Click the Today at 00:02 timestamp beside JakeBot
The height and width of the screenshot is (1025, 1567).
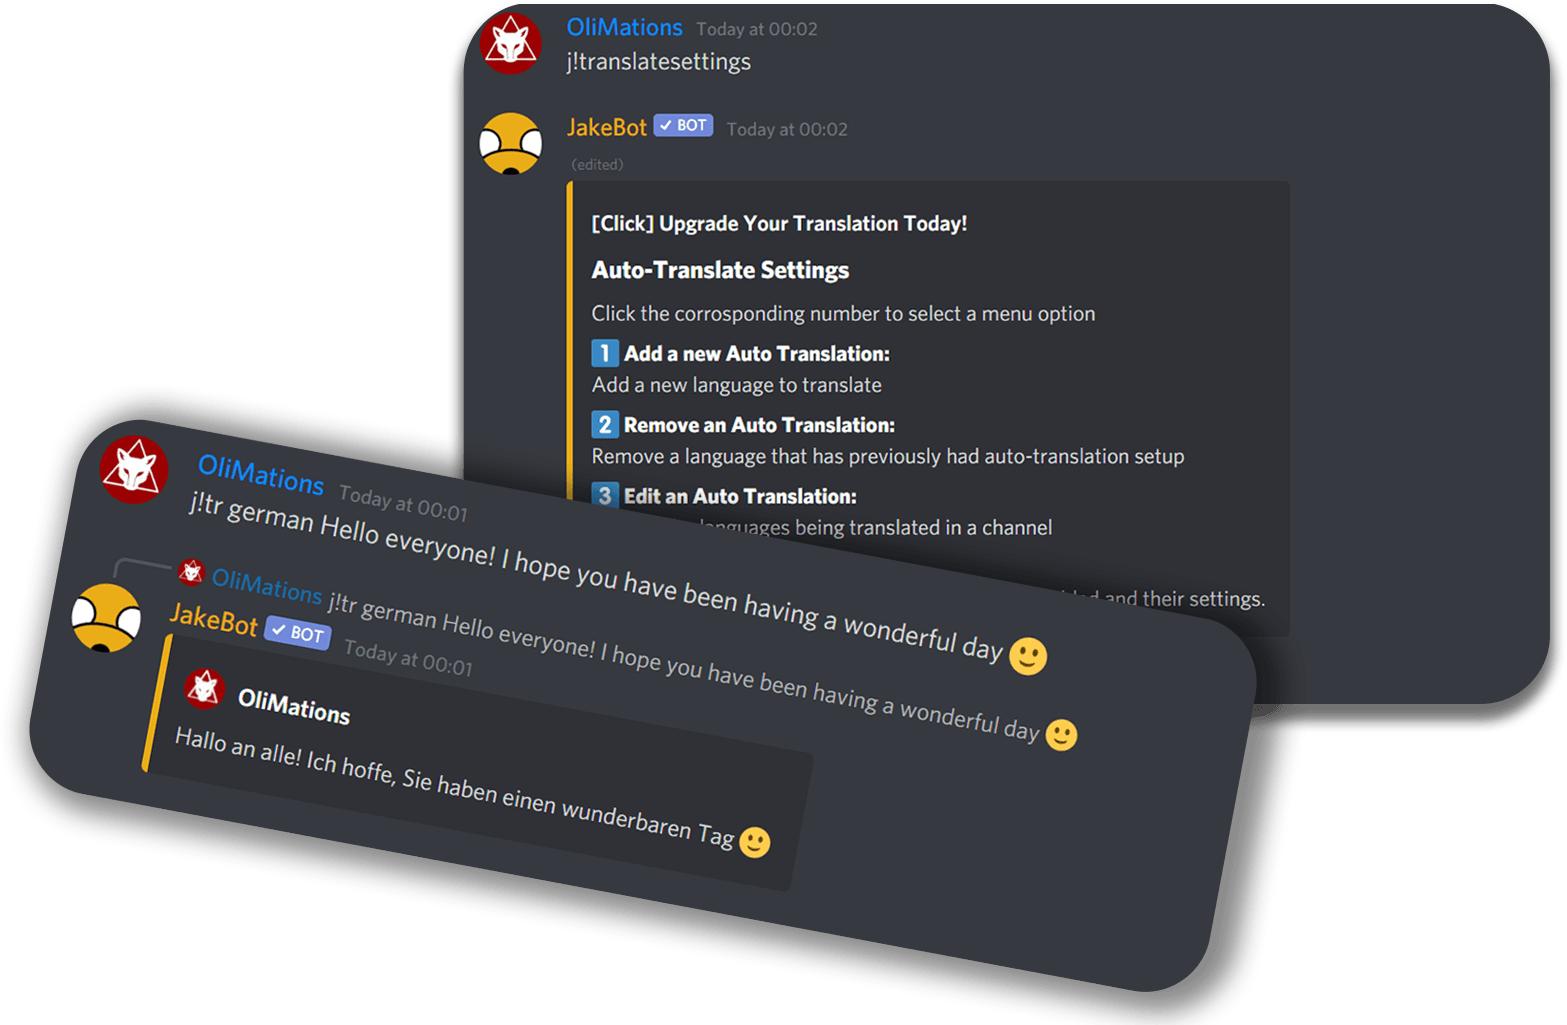point(787,129)
